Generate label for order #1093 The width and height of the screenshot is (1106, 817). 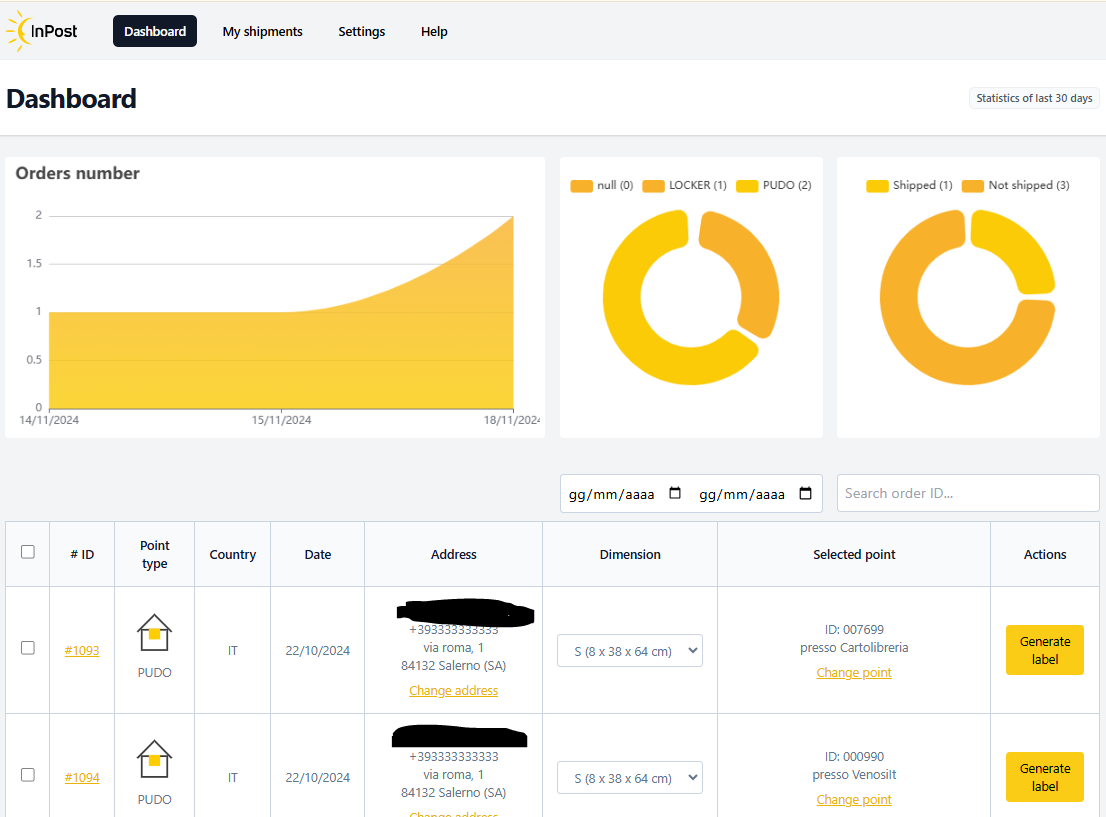[x=1045, y=650]
